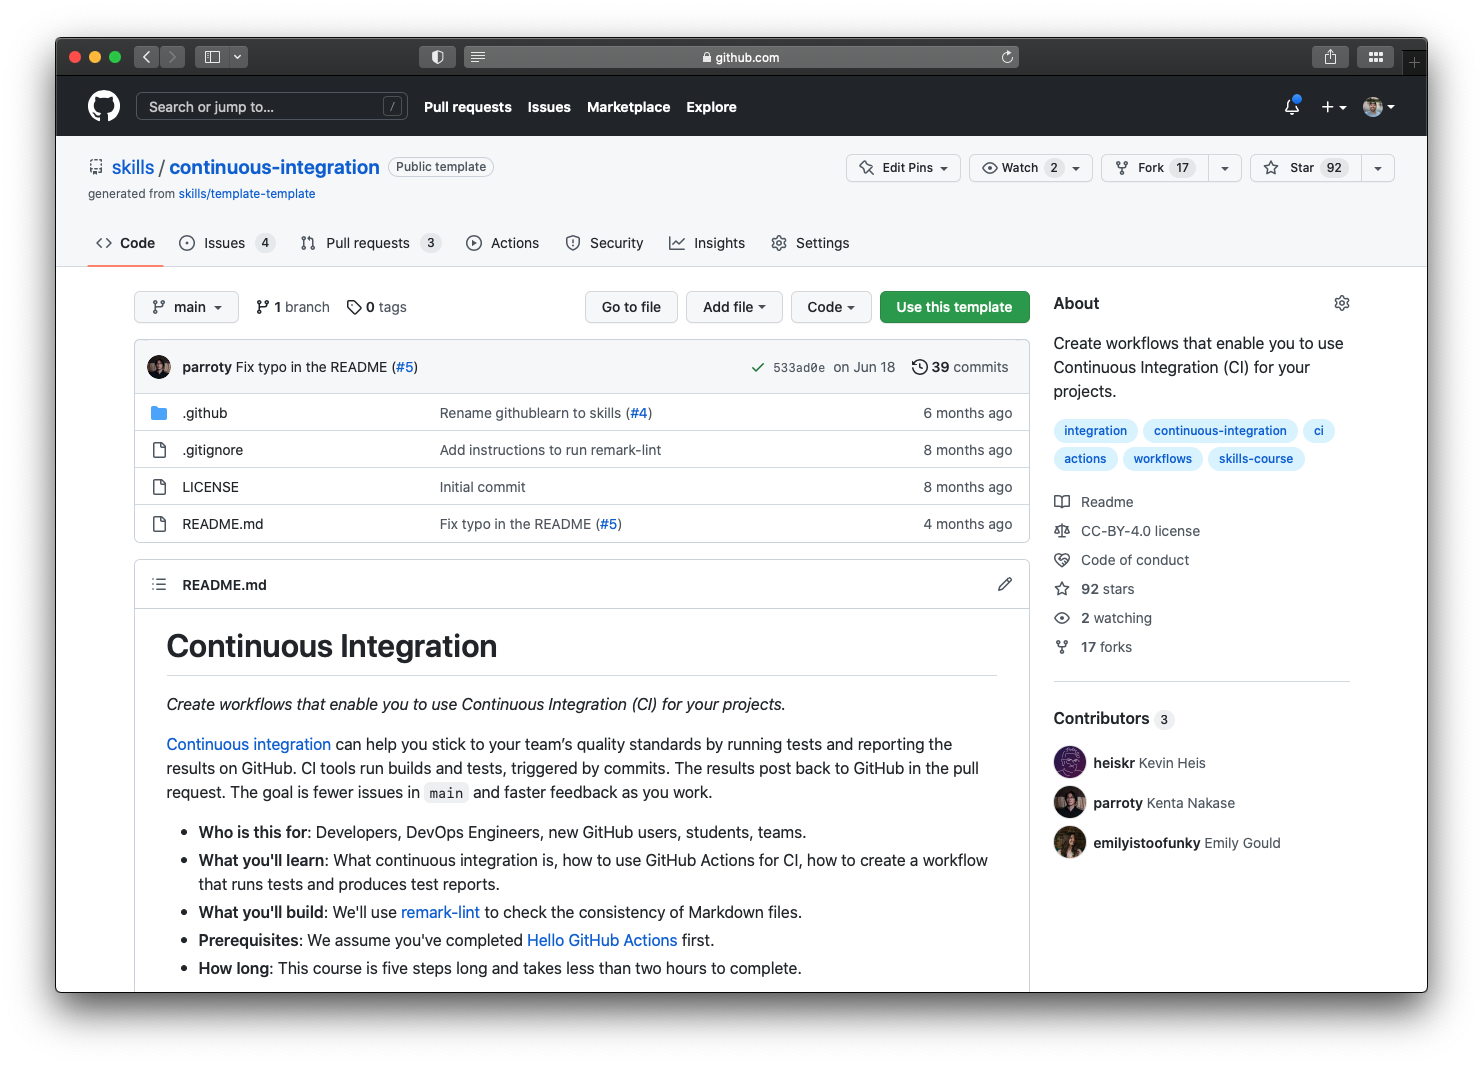Edit README with the pencil icon

(x=1005, y=584)
